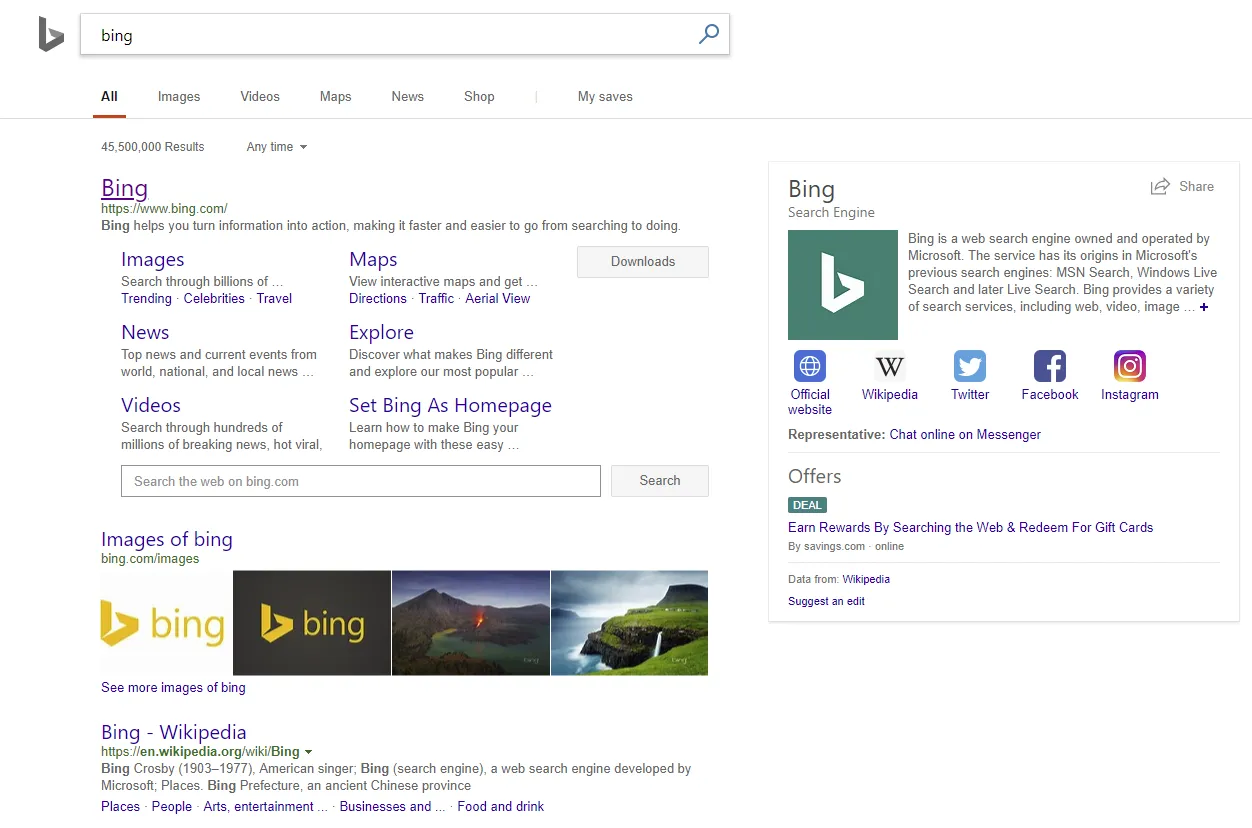
Task: Click the Bing logo image in the knowledge panel
Action: (843, 285)
